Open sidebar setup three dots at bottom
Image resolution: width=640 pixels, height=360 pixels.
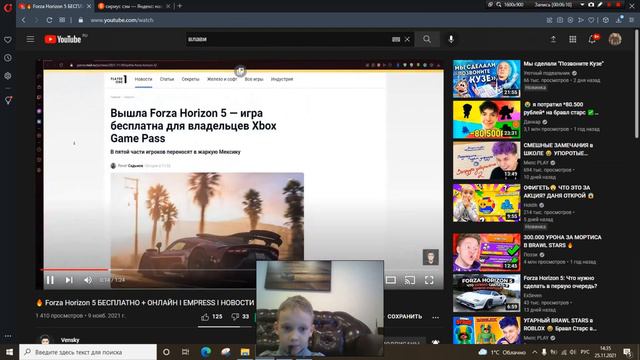coord(8,336)
